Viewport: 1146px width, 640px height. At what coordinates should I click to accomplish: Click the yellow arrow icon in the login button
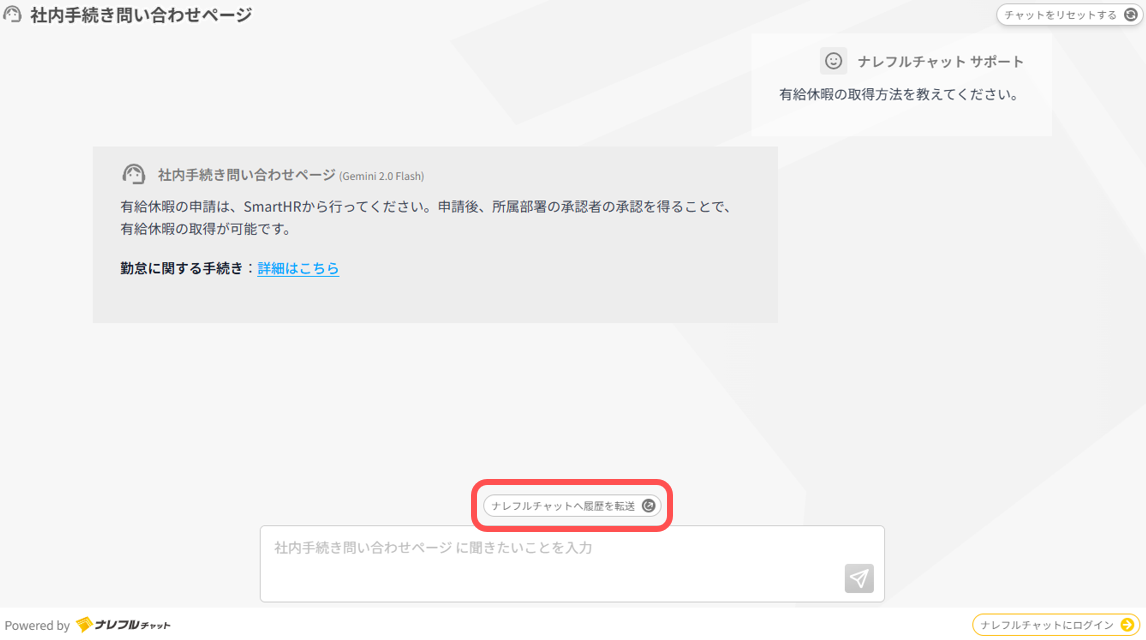[x=1128, y=623]
